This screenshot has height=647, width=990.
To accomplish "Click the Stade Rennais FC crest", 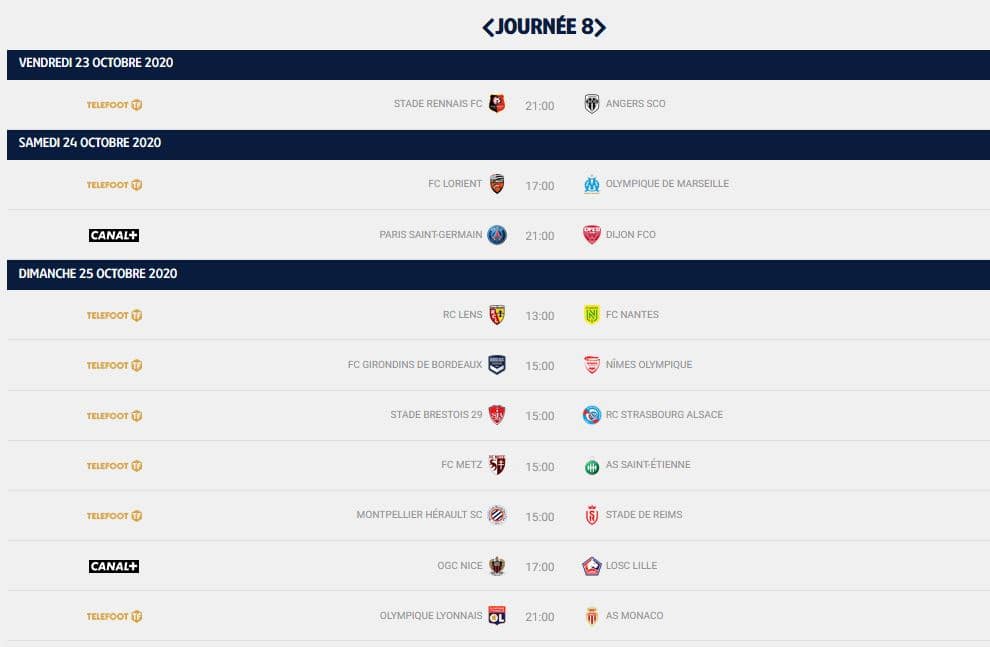I will 497,104.
